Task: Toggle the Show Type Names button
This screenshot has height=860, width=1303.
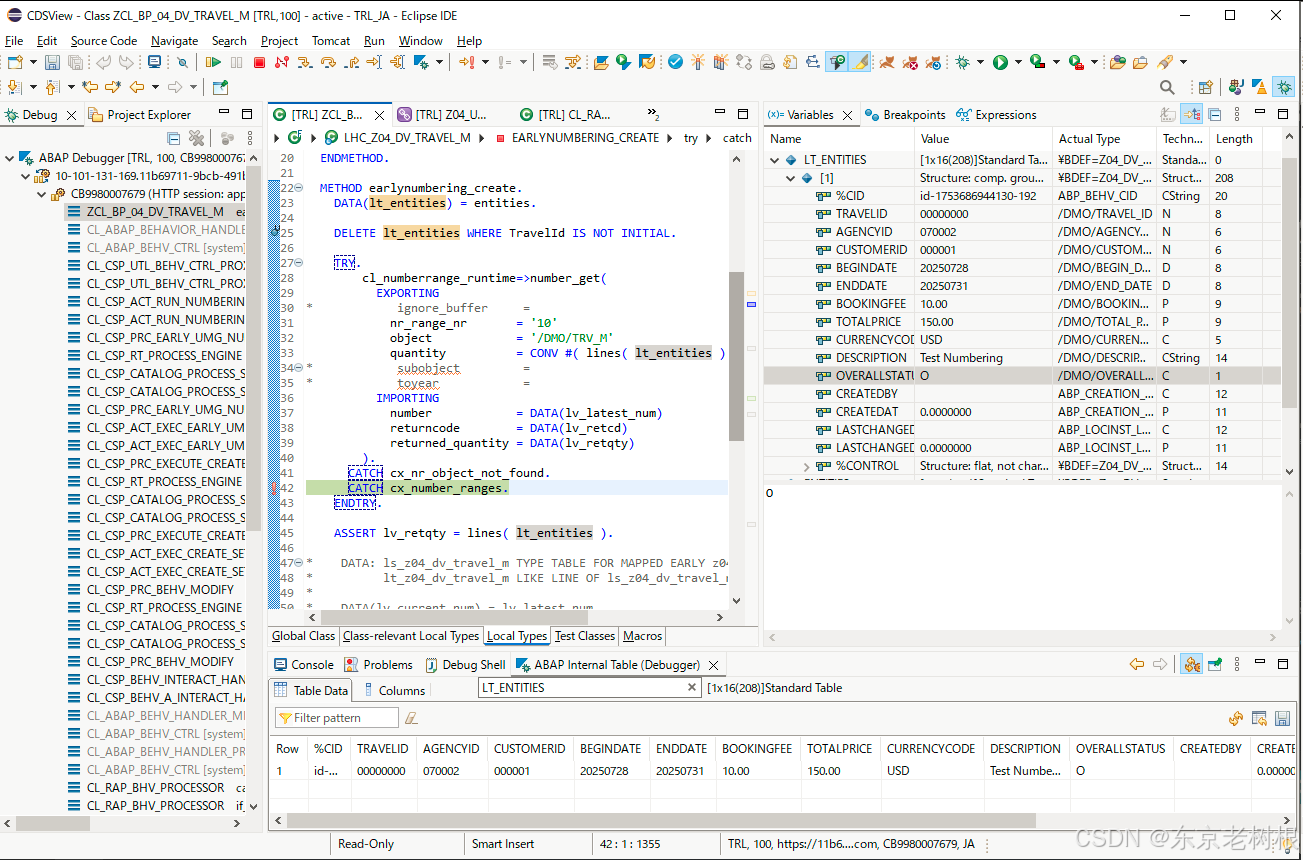Action: tap(1167, 115)
